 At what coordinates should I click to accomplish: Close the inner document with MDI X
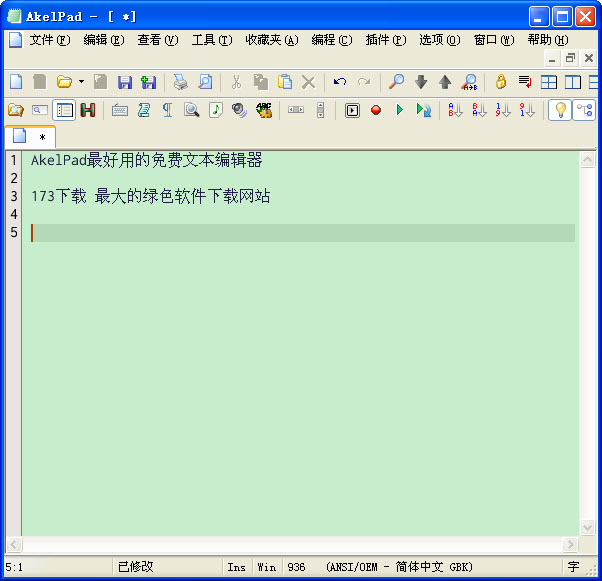point(589,58)
